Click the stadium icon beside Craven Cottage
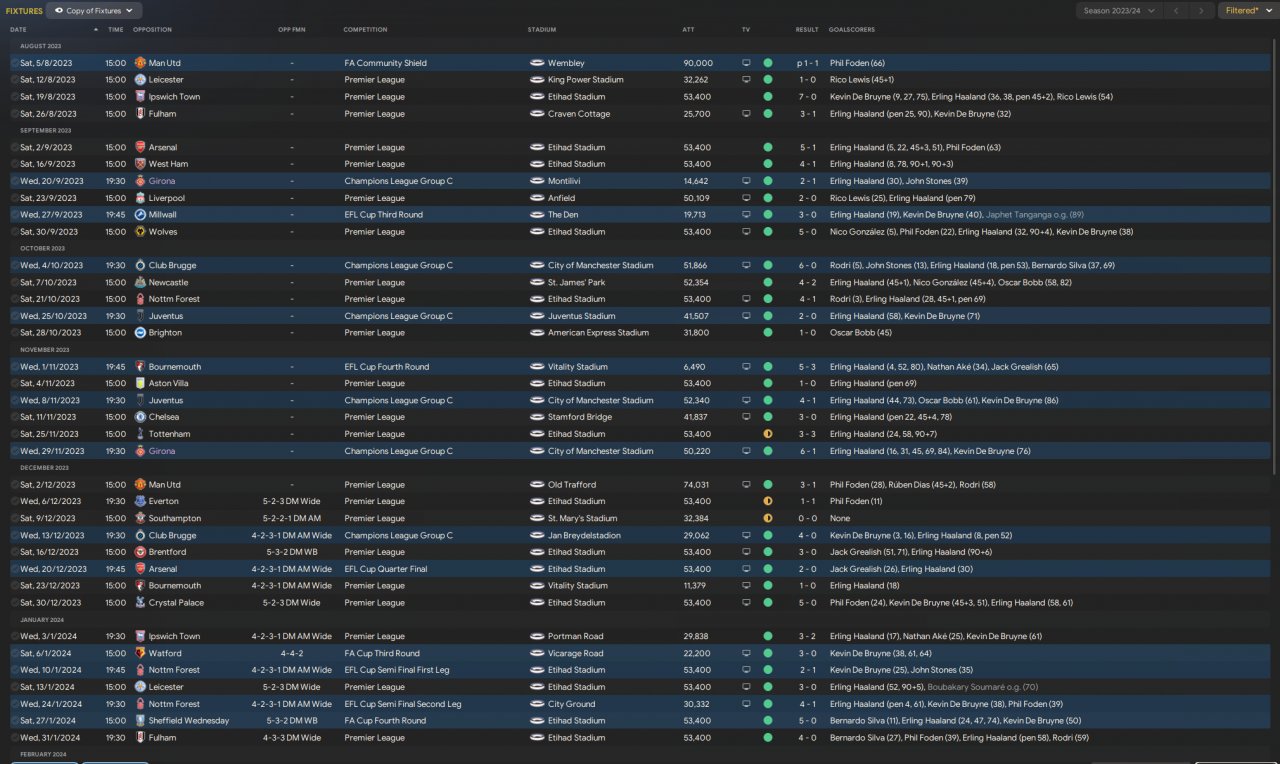Screen dimensions: 1280x764 [x=537, y=114]
